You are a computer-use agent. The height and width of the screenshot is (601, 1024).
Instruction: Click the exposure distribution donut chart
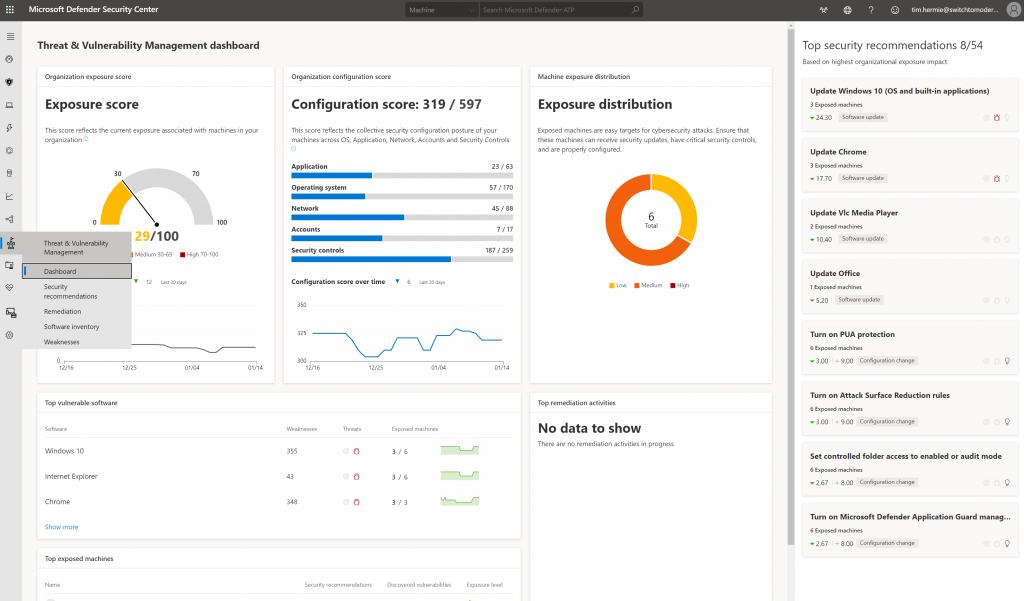(651, 220)
